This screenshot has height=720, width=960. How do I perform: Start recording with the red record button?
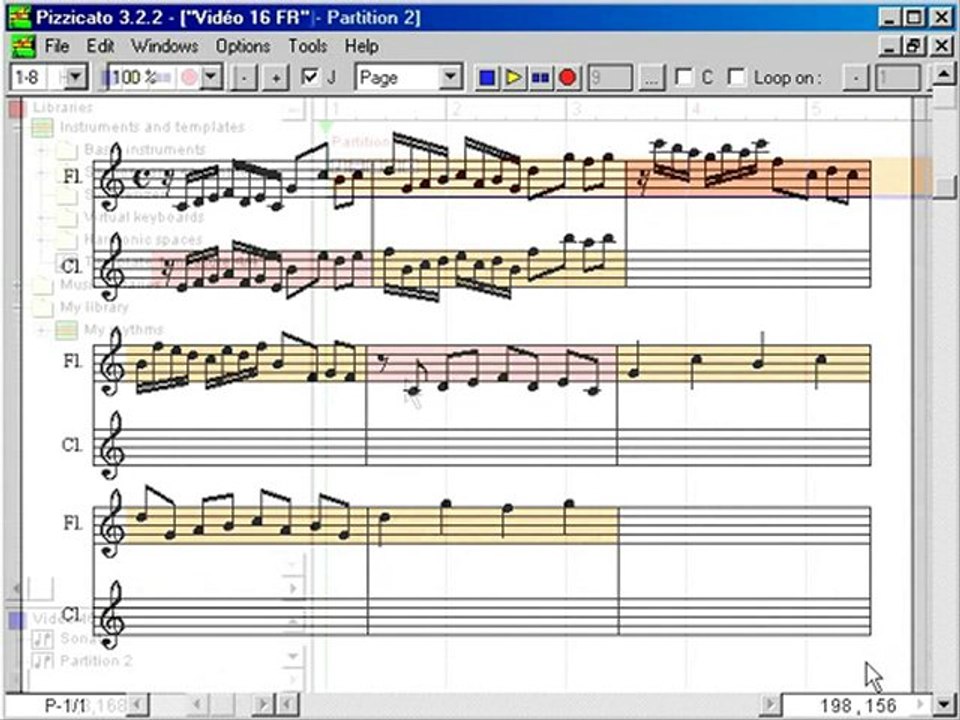click(x=568, y=78)
